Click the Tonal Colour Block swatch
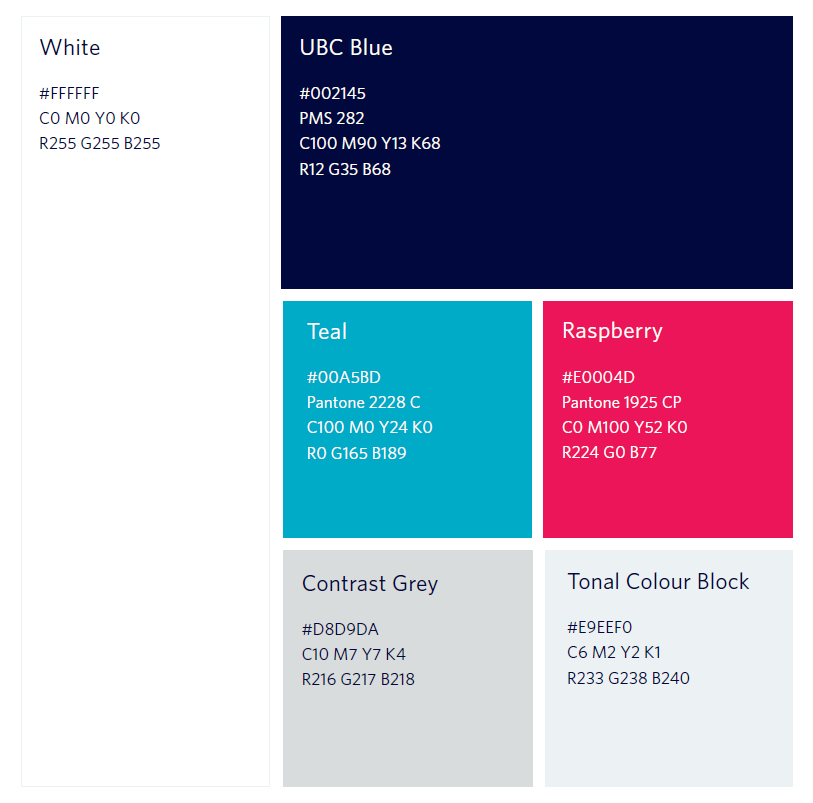 pos(669,668)
